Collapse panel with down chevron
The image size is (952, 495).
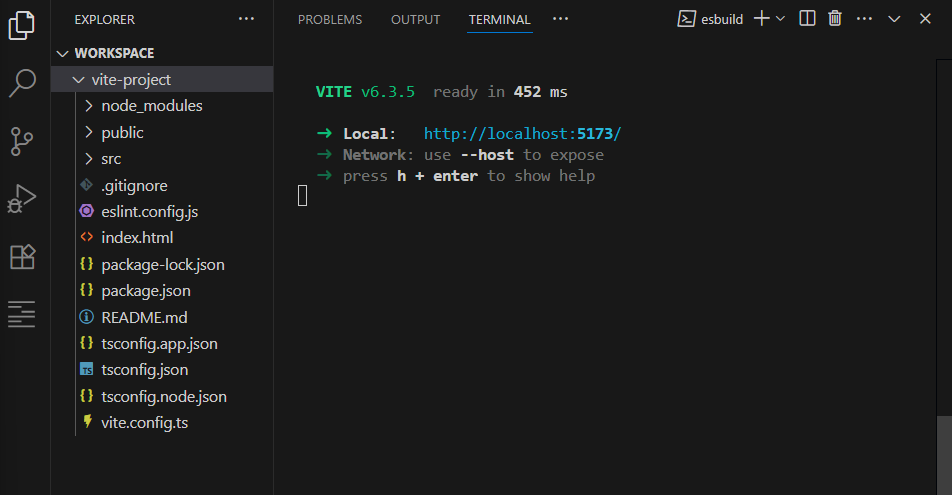click(x=894, y=19)
